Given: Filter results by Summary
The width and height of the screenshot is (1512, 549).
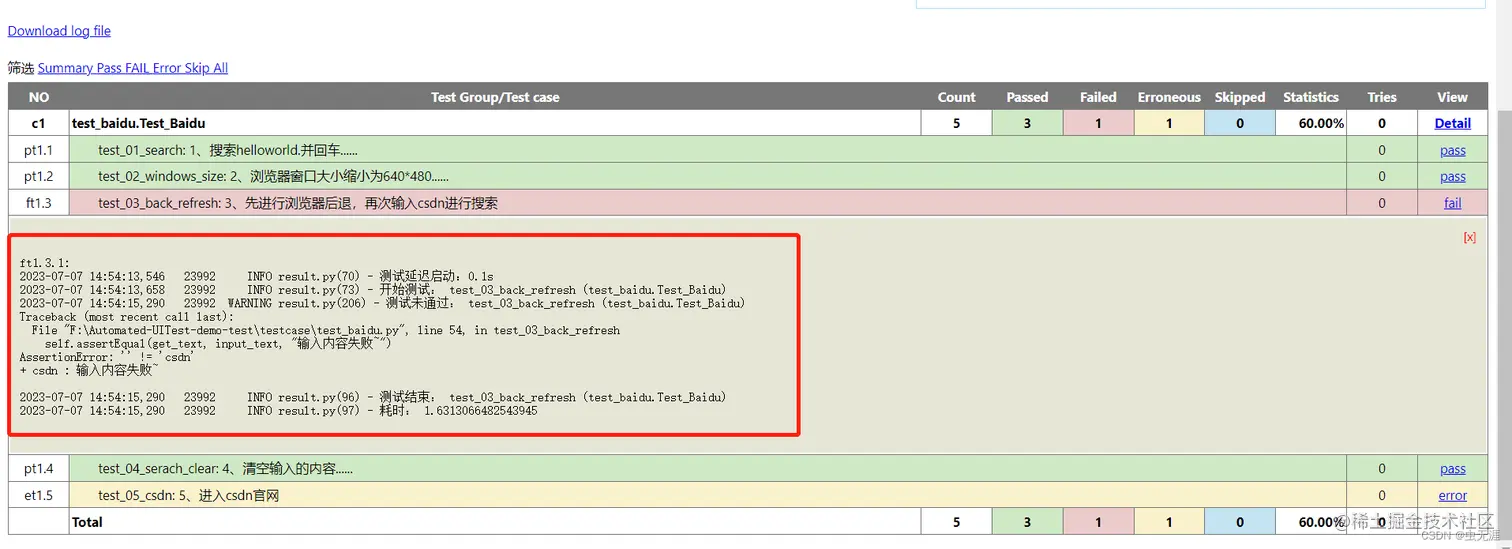Looking at the screenshot, I should [66, 68].
